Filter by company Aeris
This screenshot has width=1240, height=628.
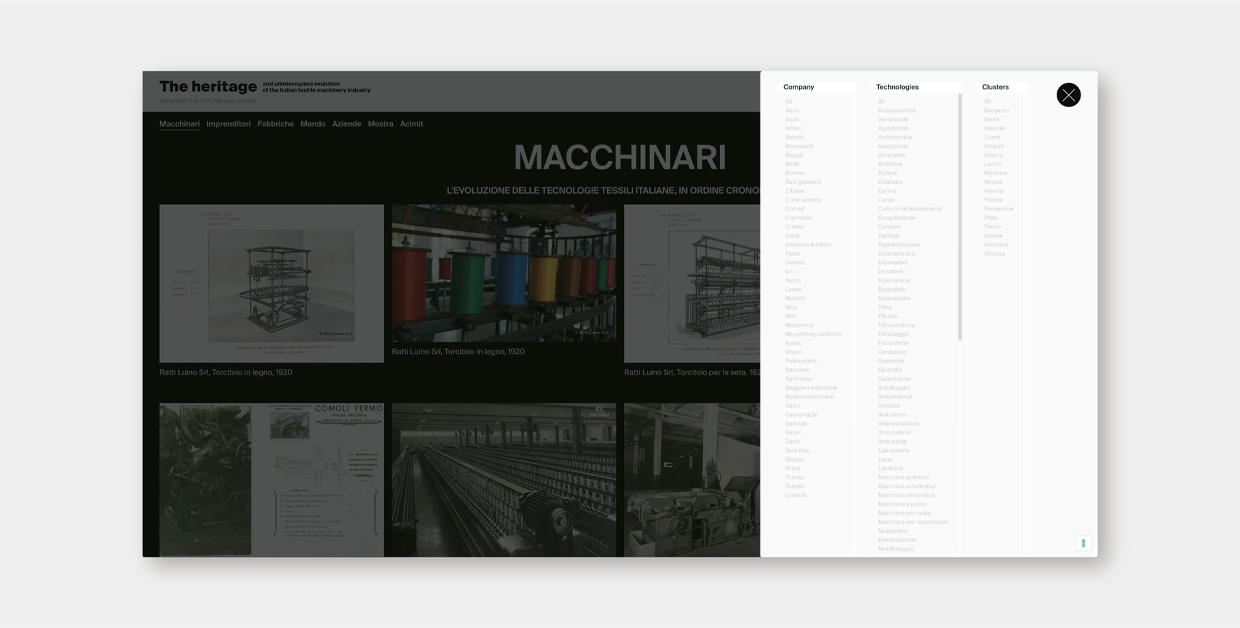click(x=792, y=110)
